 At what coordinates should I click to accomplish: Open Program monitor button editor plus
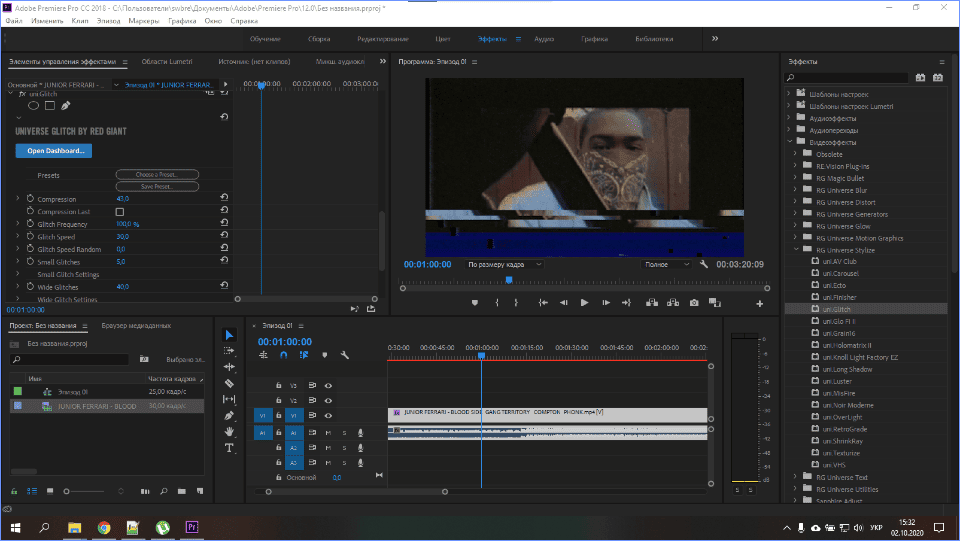(x=760, y=304)
